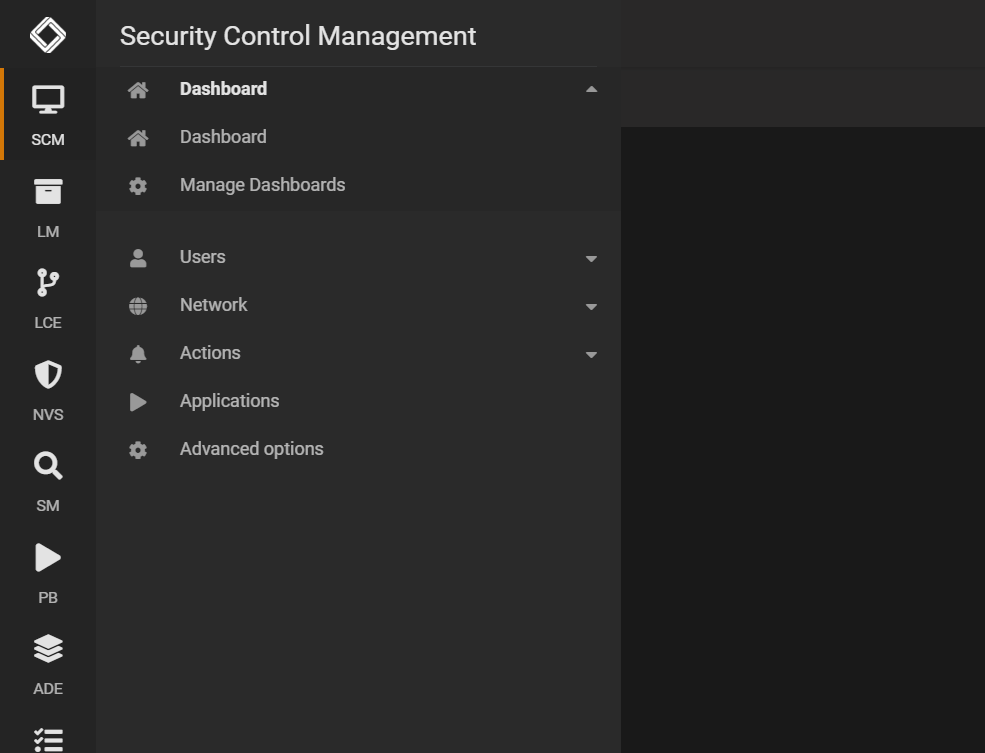Image resolution: width=985 pixels, height=753 pixels.
Task: Click the LM label in sidebar
Action: pyautogui.click(x=48, y=232)
